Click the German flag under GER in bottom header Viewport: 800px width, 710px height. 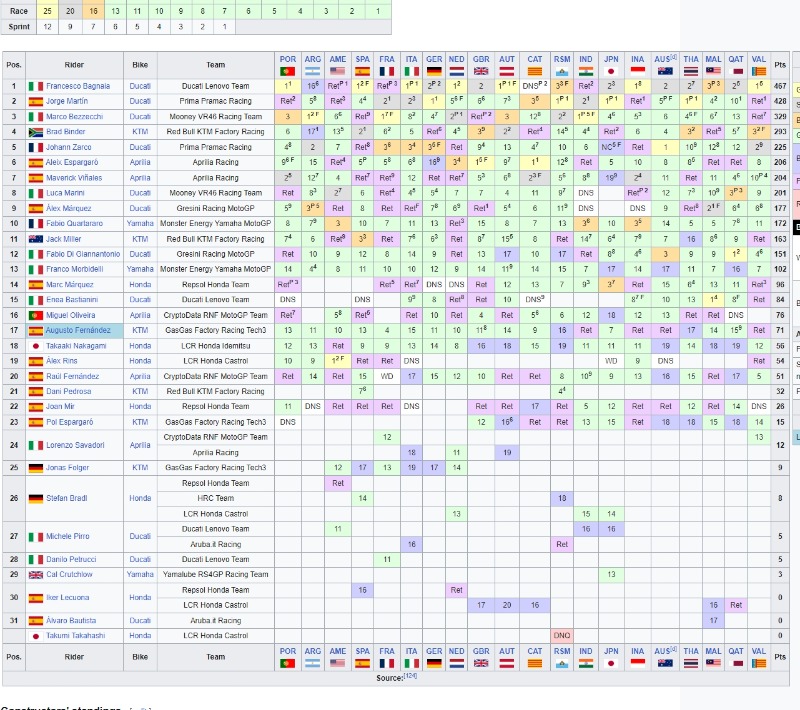pos(434,663)
